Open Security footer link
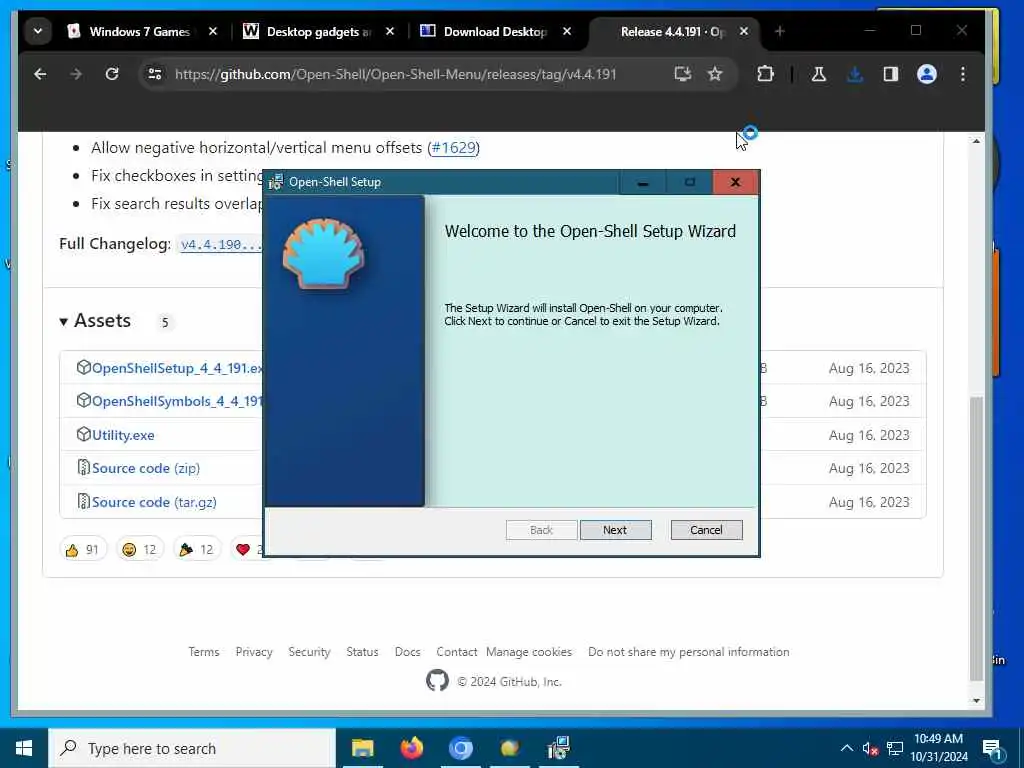The width and height of the screenshot is (1024, 768). (310, 652)
